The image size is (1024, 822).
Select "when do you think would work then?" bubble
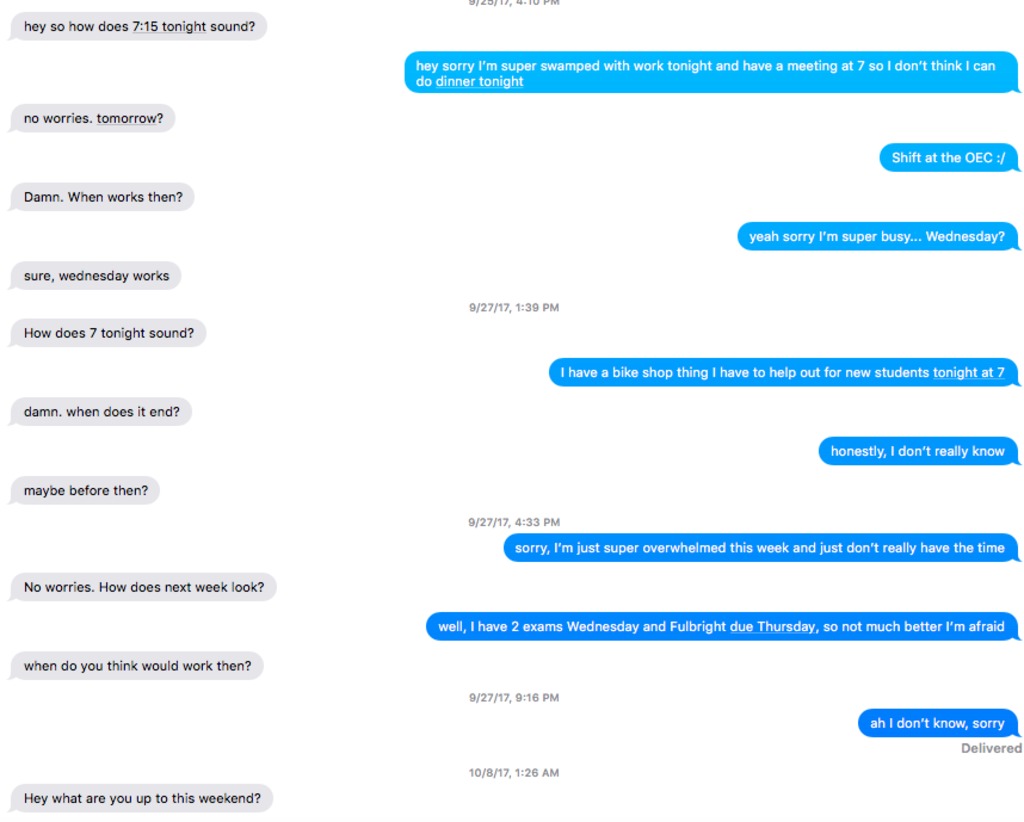coord(137,666)
